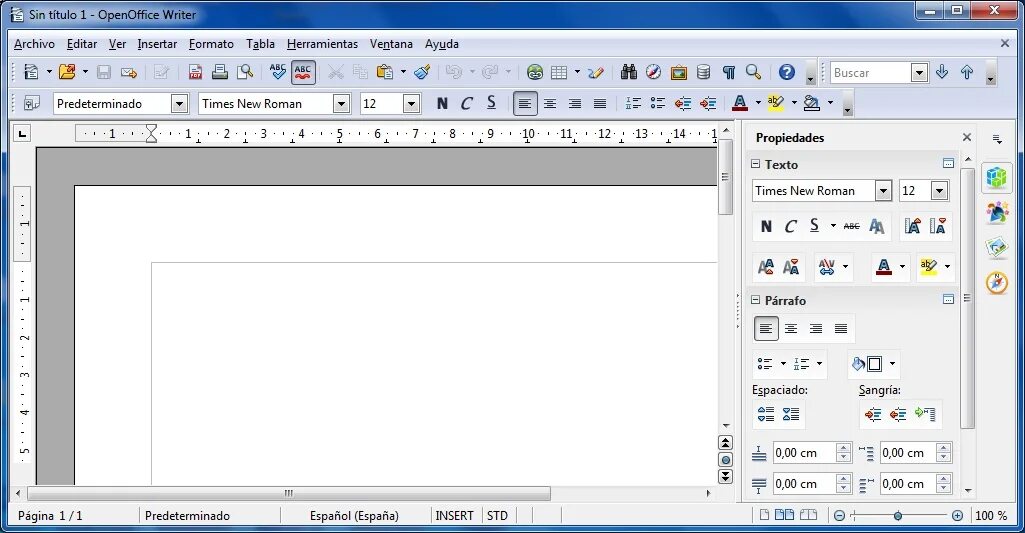Open the Insertar menu
The height and width of the screenshot is (533, 1025).
click(x=157, y=44)
